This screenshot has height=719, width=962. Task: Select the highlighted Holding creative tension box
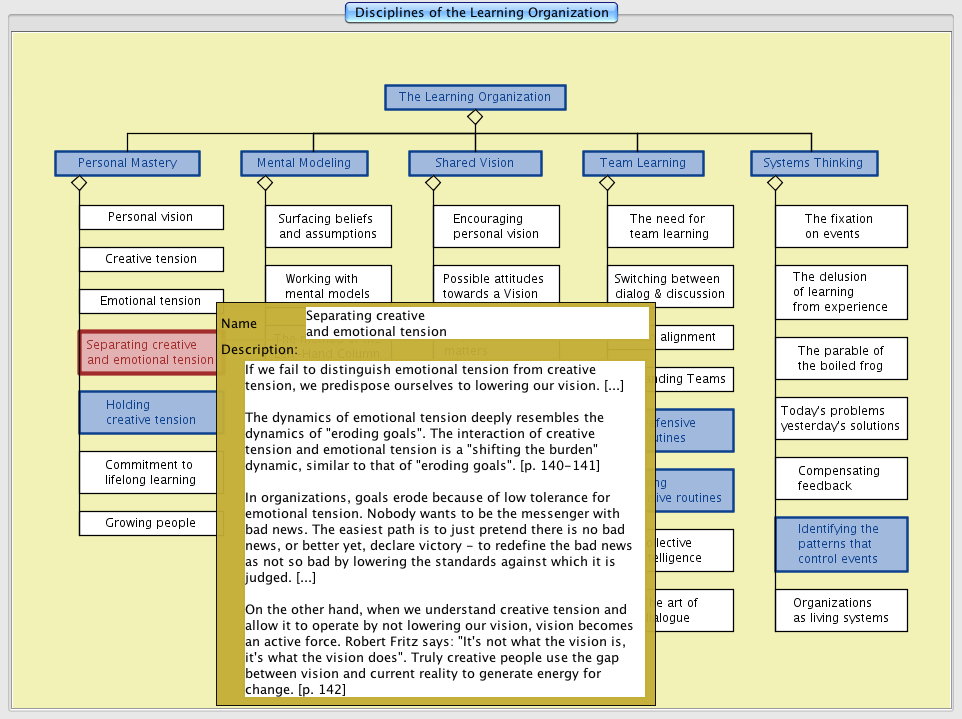[148, 412]
